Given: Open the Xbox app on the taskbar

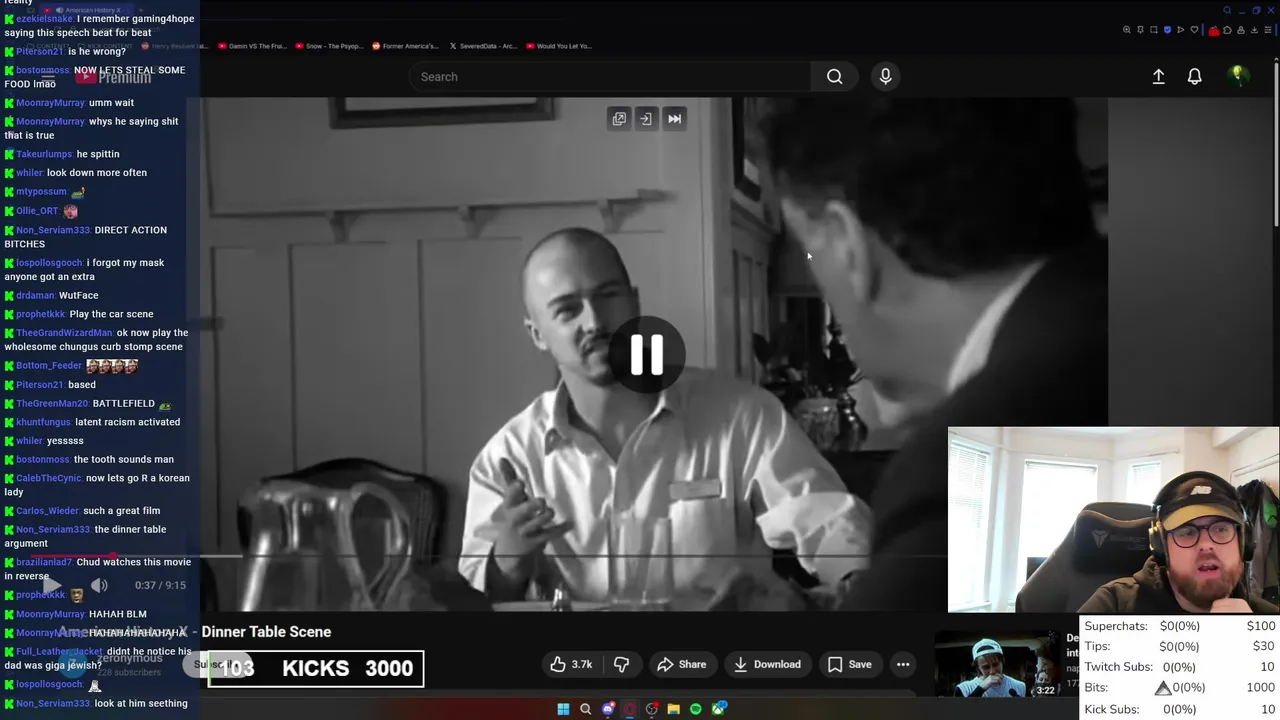Looking at the screenshot, I should (x=718, y=709).
